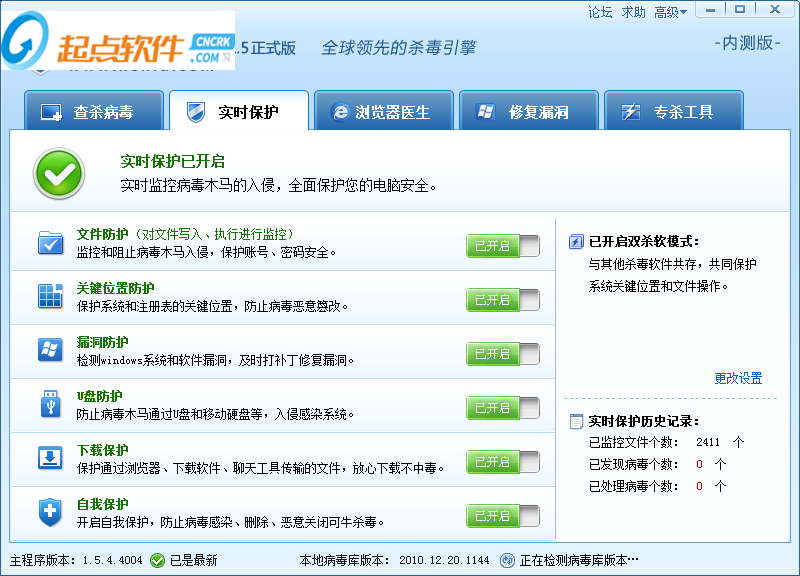
Task: Click the 文件防护 folder checkmark icon
Action: (51, 243)
